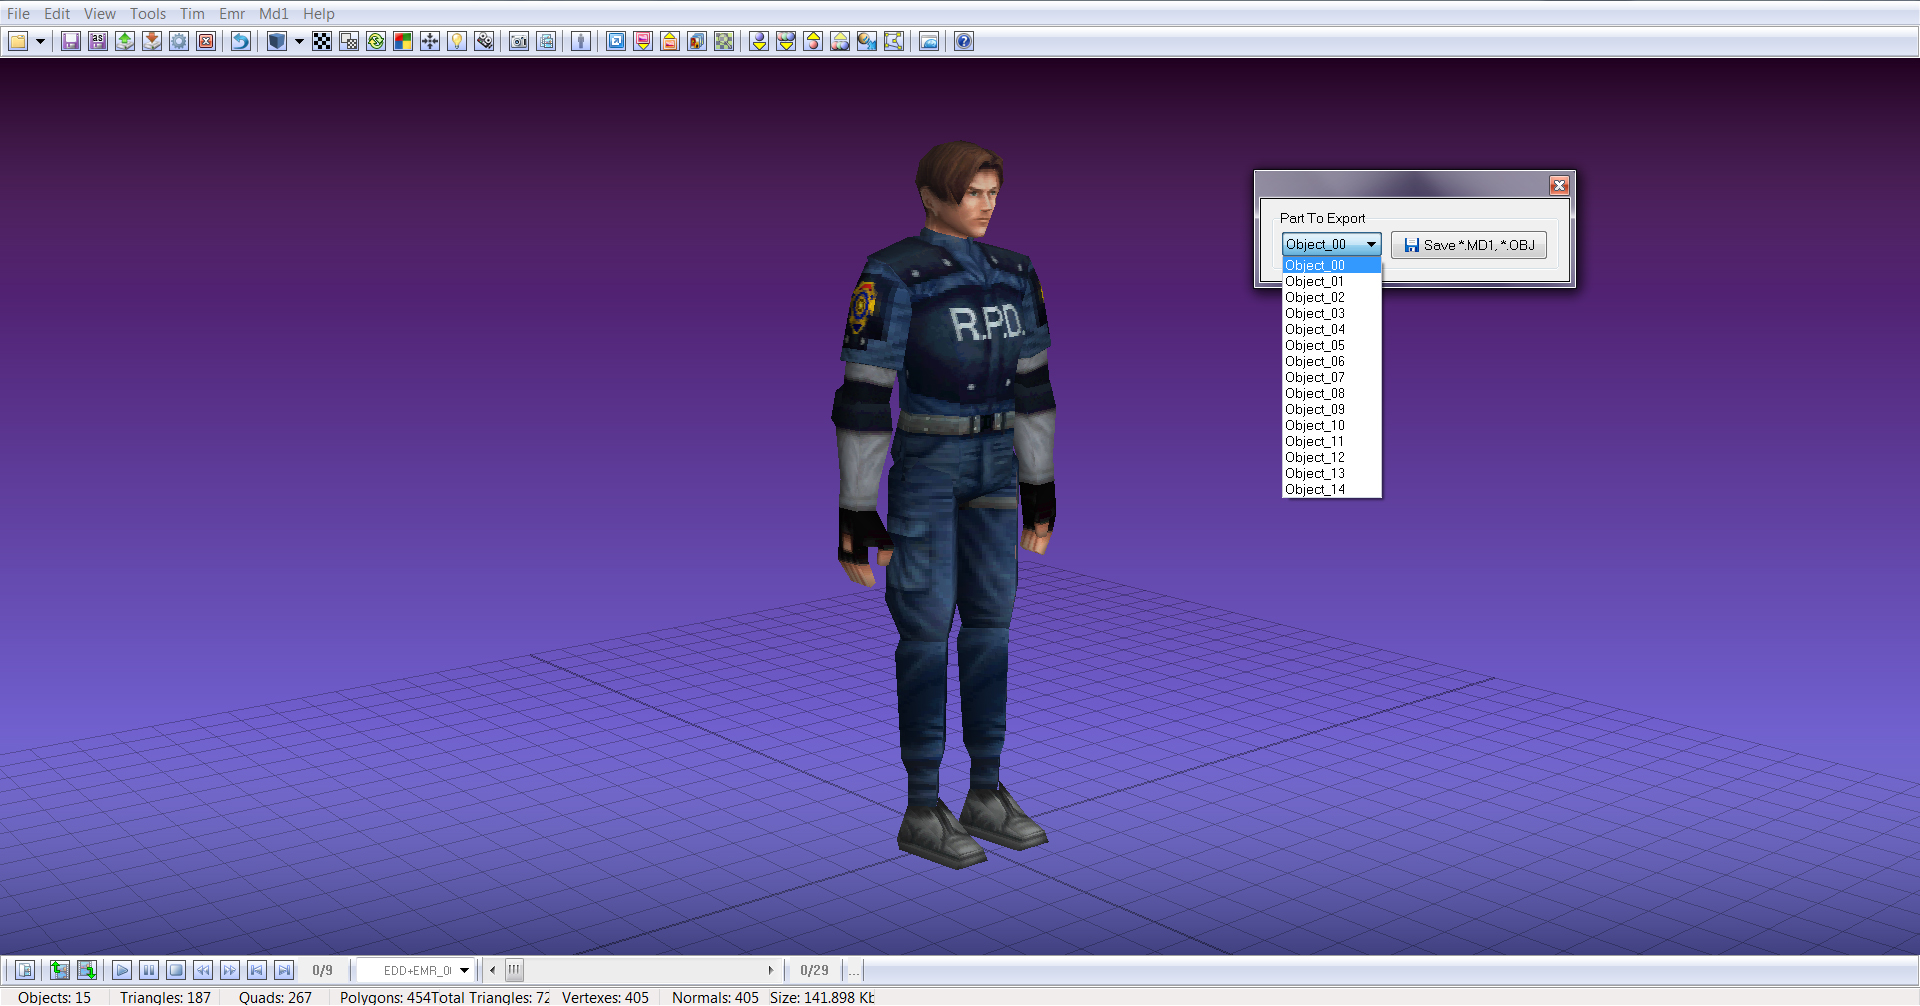Click the orange texture up-arrow icon
Viewport: 1920px width, 1006px height.
click(x=671, y=41)
